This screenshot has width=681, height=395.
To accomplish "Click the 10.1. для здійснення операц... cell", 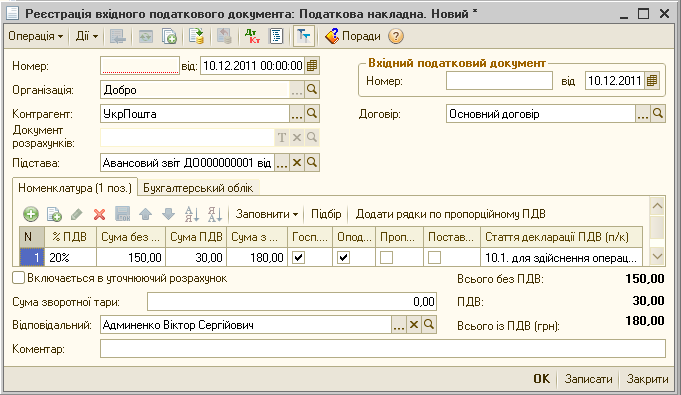I will 561,258.
